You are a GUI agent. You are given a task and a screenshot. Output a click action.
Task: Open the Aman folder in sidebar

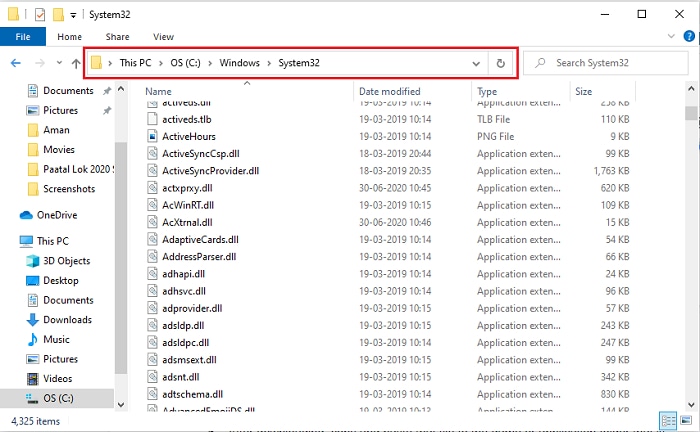(x=56, y=130)
